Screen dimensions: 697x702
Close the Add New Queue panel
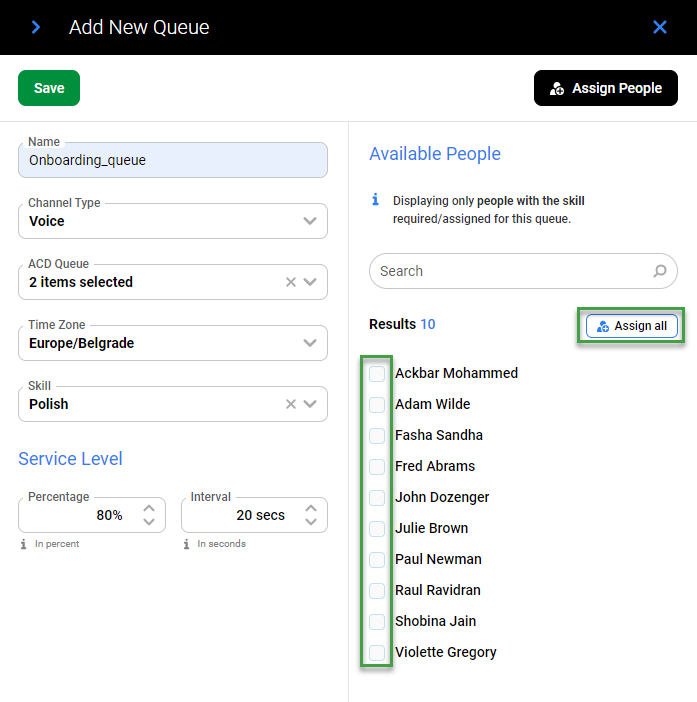pyautogui.click(x=660, y=27)
